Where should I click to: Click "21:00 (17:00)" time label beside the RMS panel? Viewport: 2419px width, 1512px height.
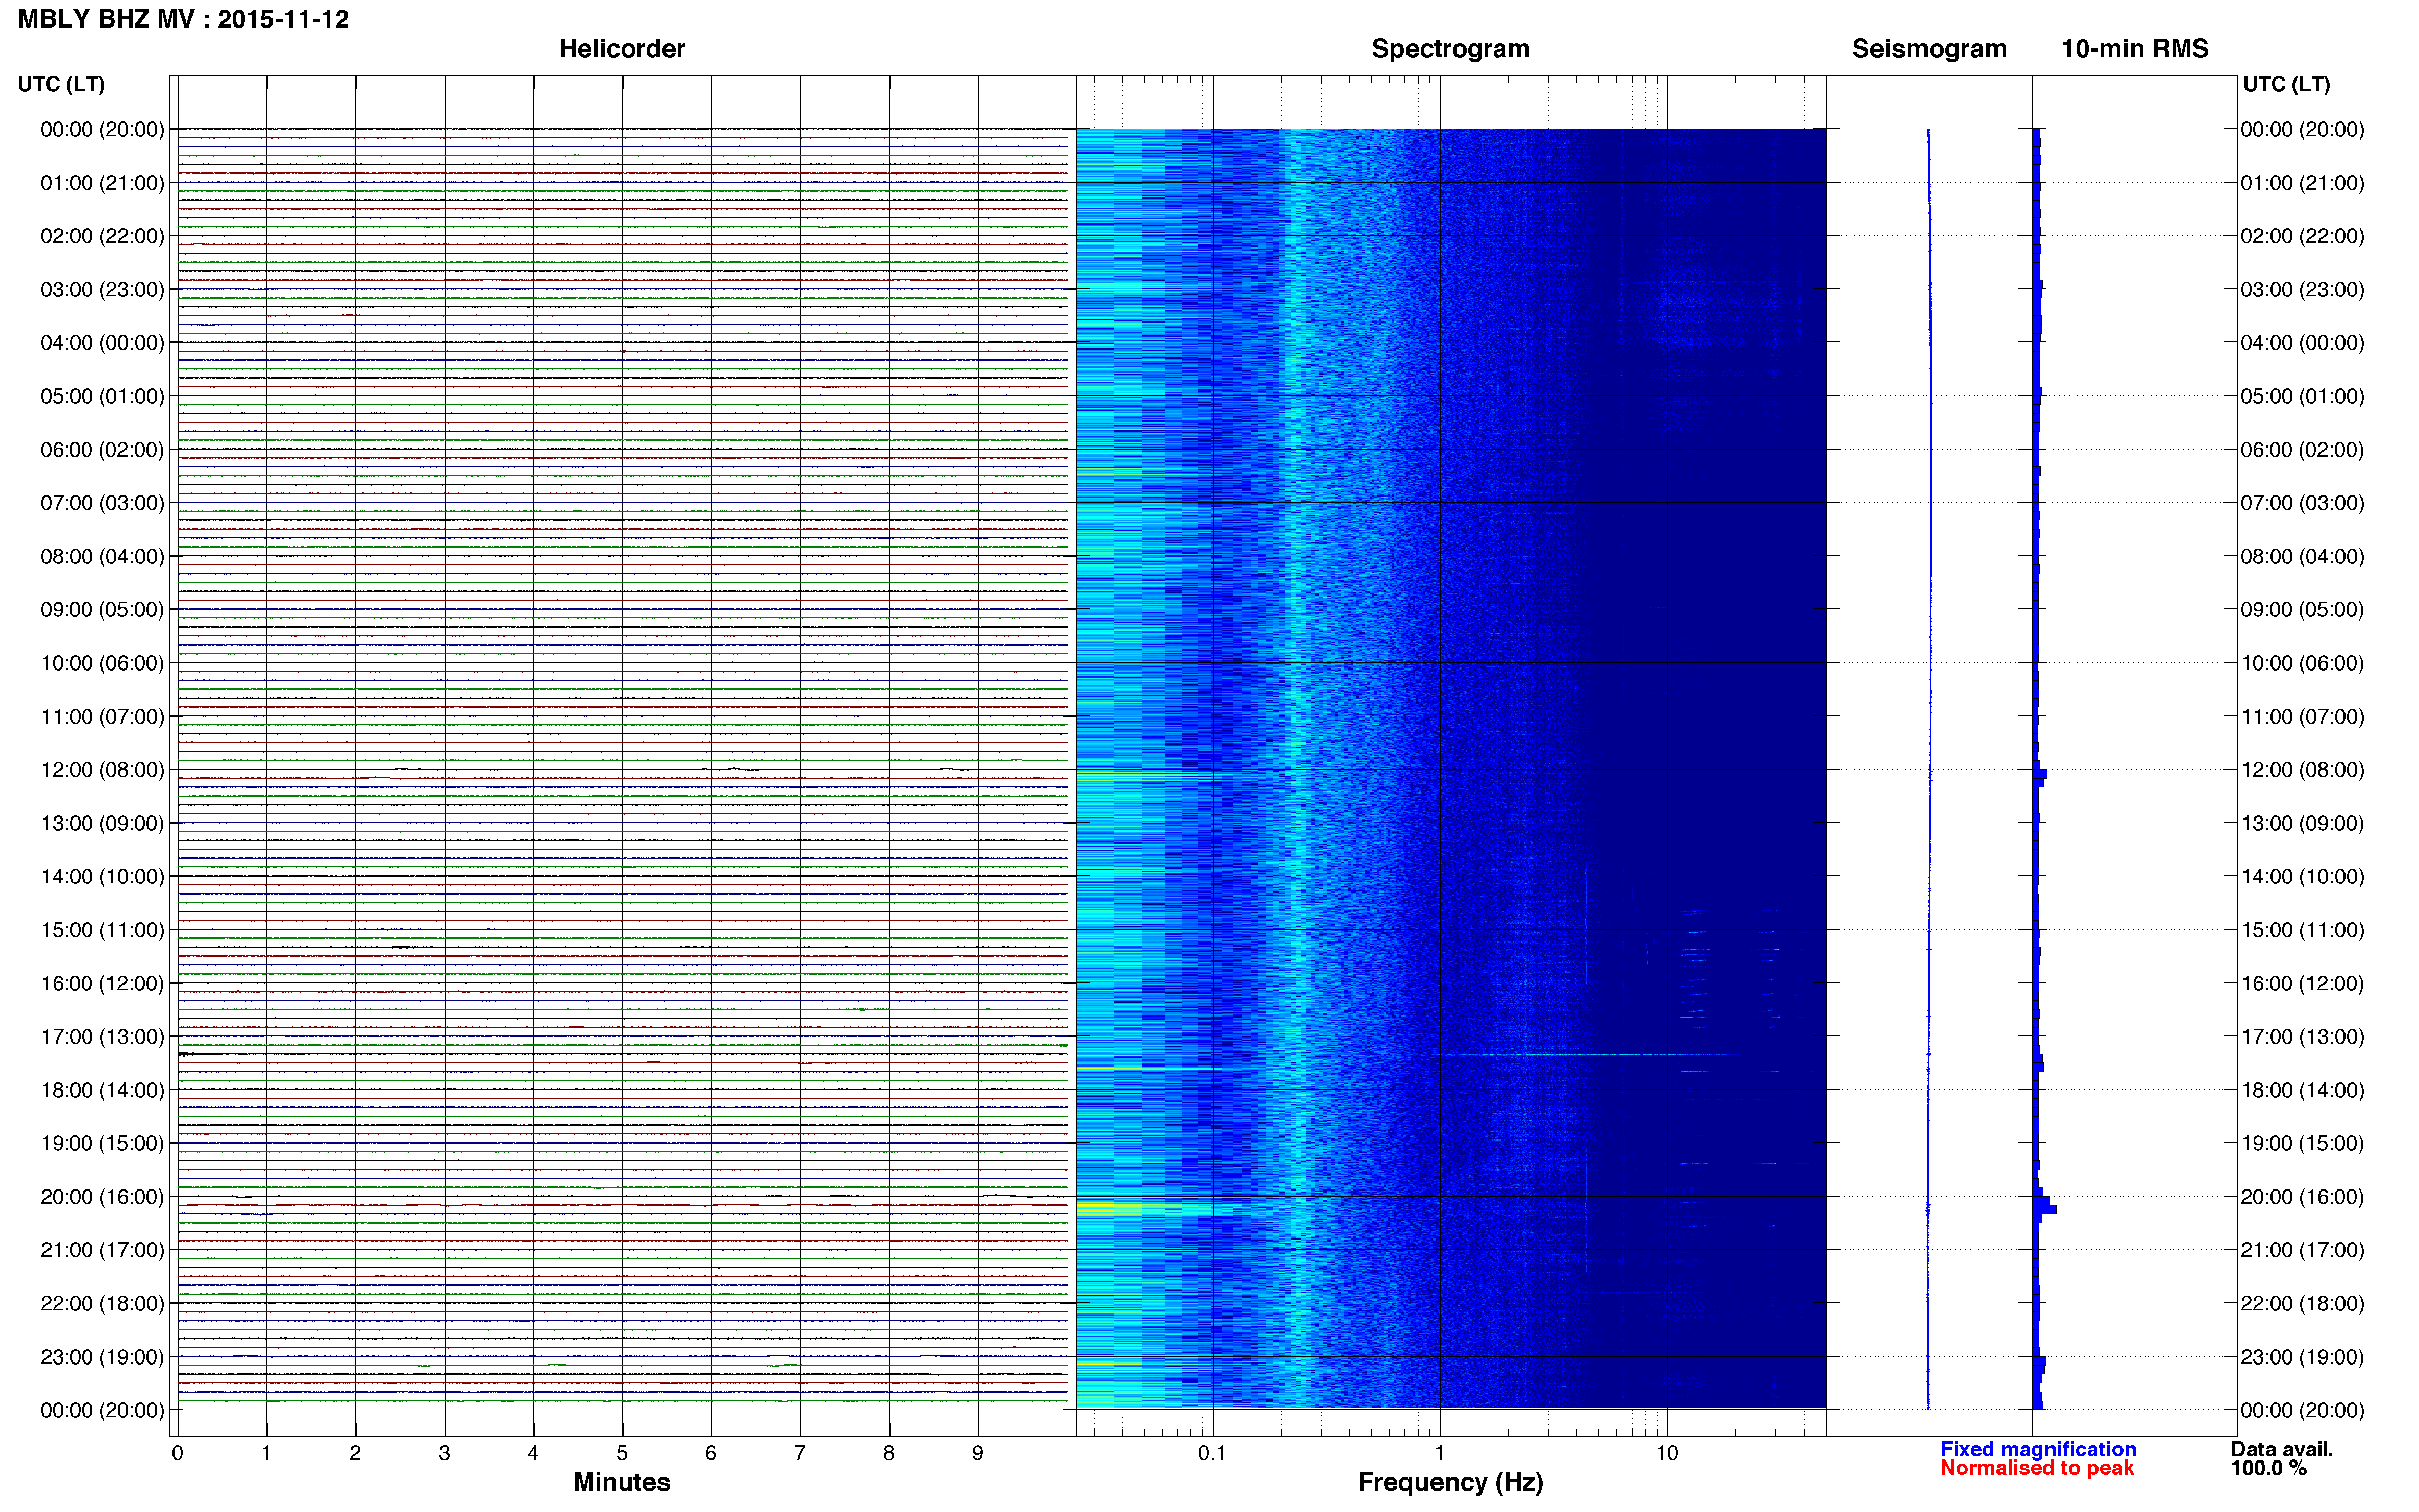click(x=2303, y=1250)
